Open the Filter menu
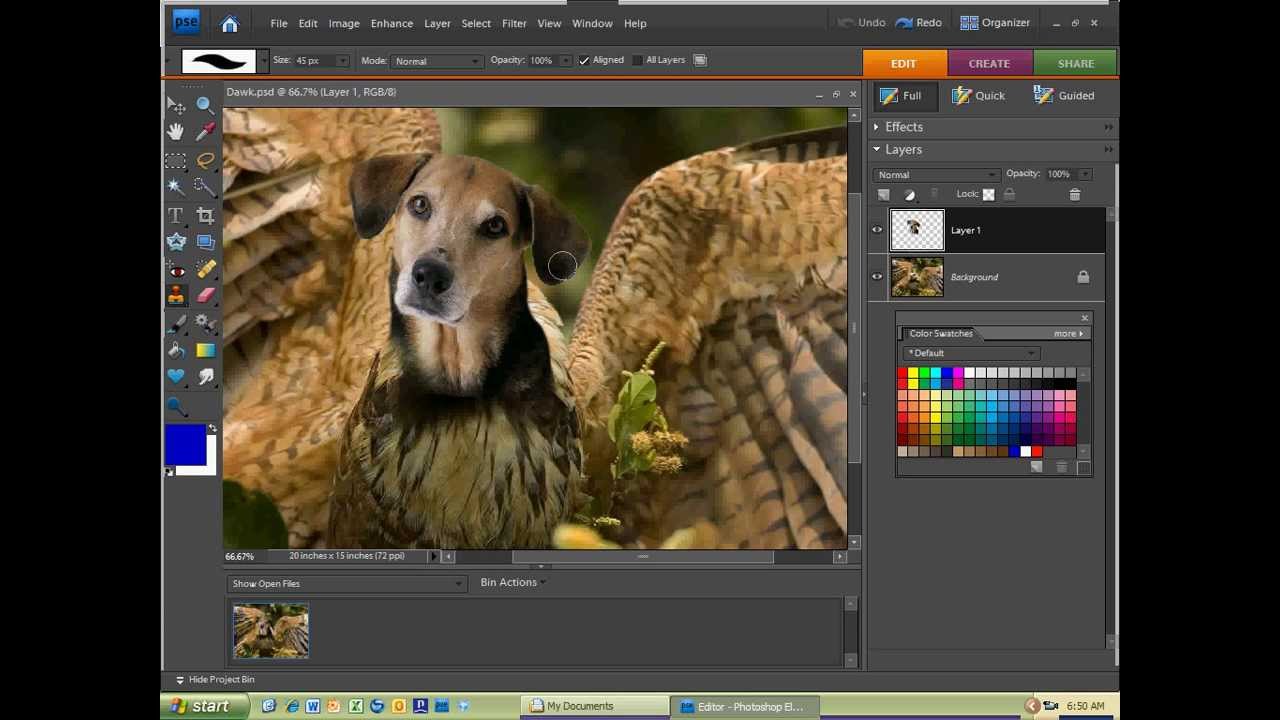This screenshot has width=1280, height=720. pos(514,23)
